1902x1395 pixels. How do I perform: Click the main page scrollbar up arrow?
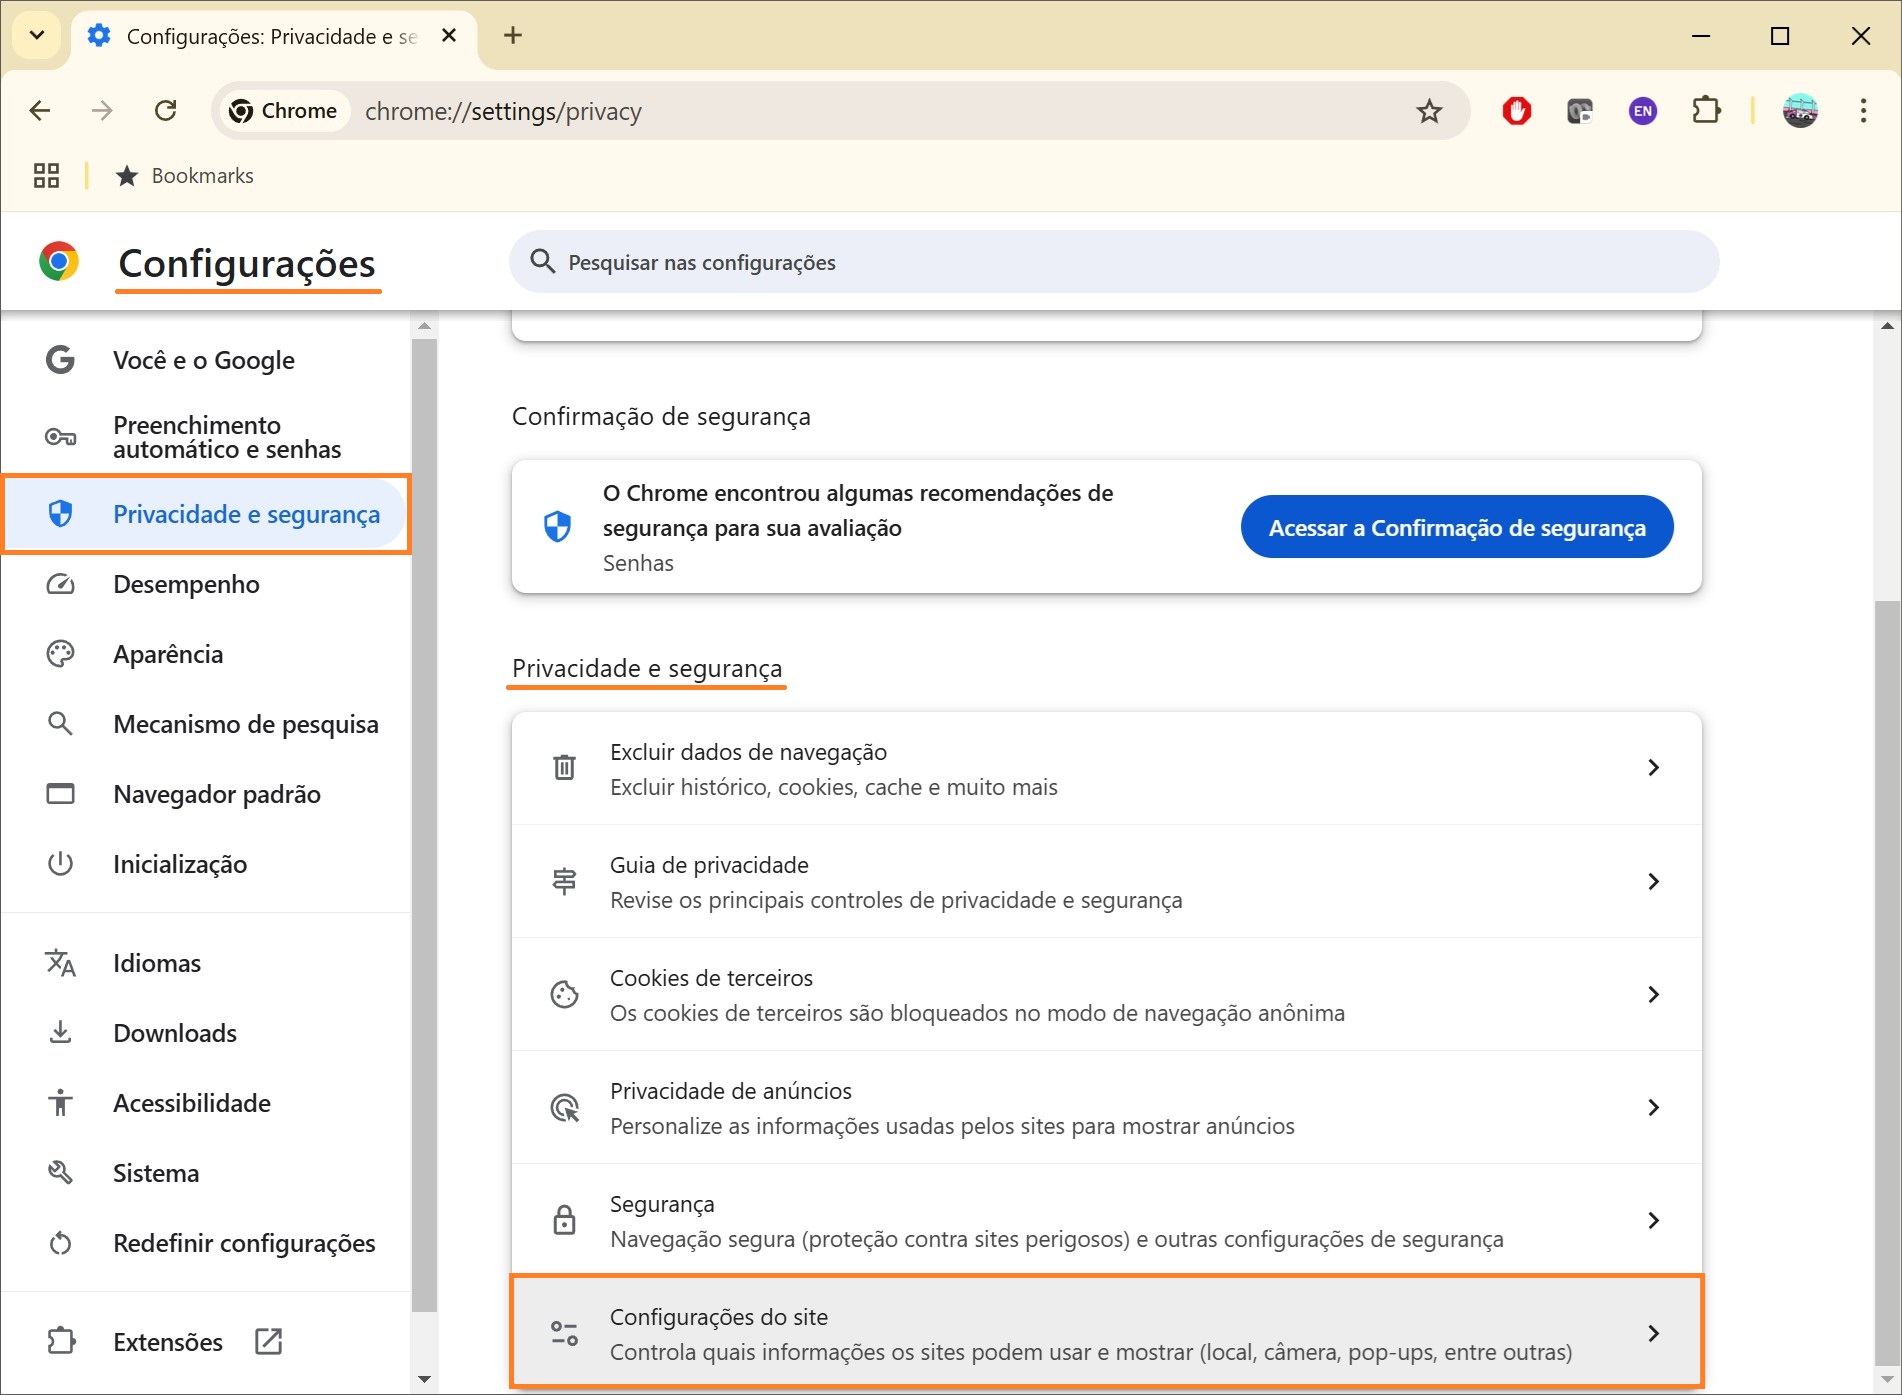coord(1886,326)
